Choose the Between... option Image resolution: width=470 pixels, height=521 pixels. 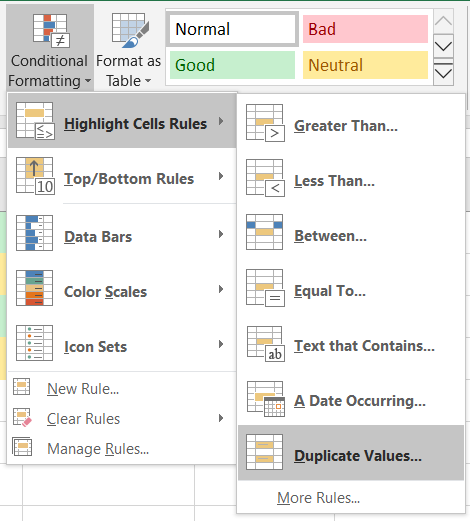click(330, 236)
